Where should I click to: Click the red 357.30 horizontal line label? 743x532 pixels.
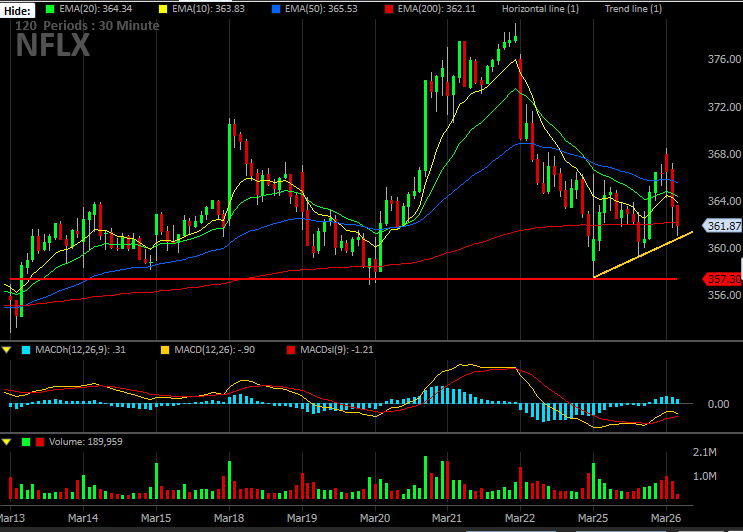tap(722, 279)
